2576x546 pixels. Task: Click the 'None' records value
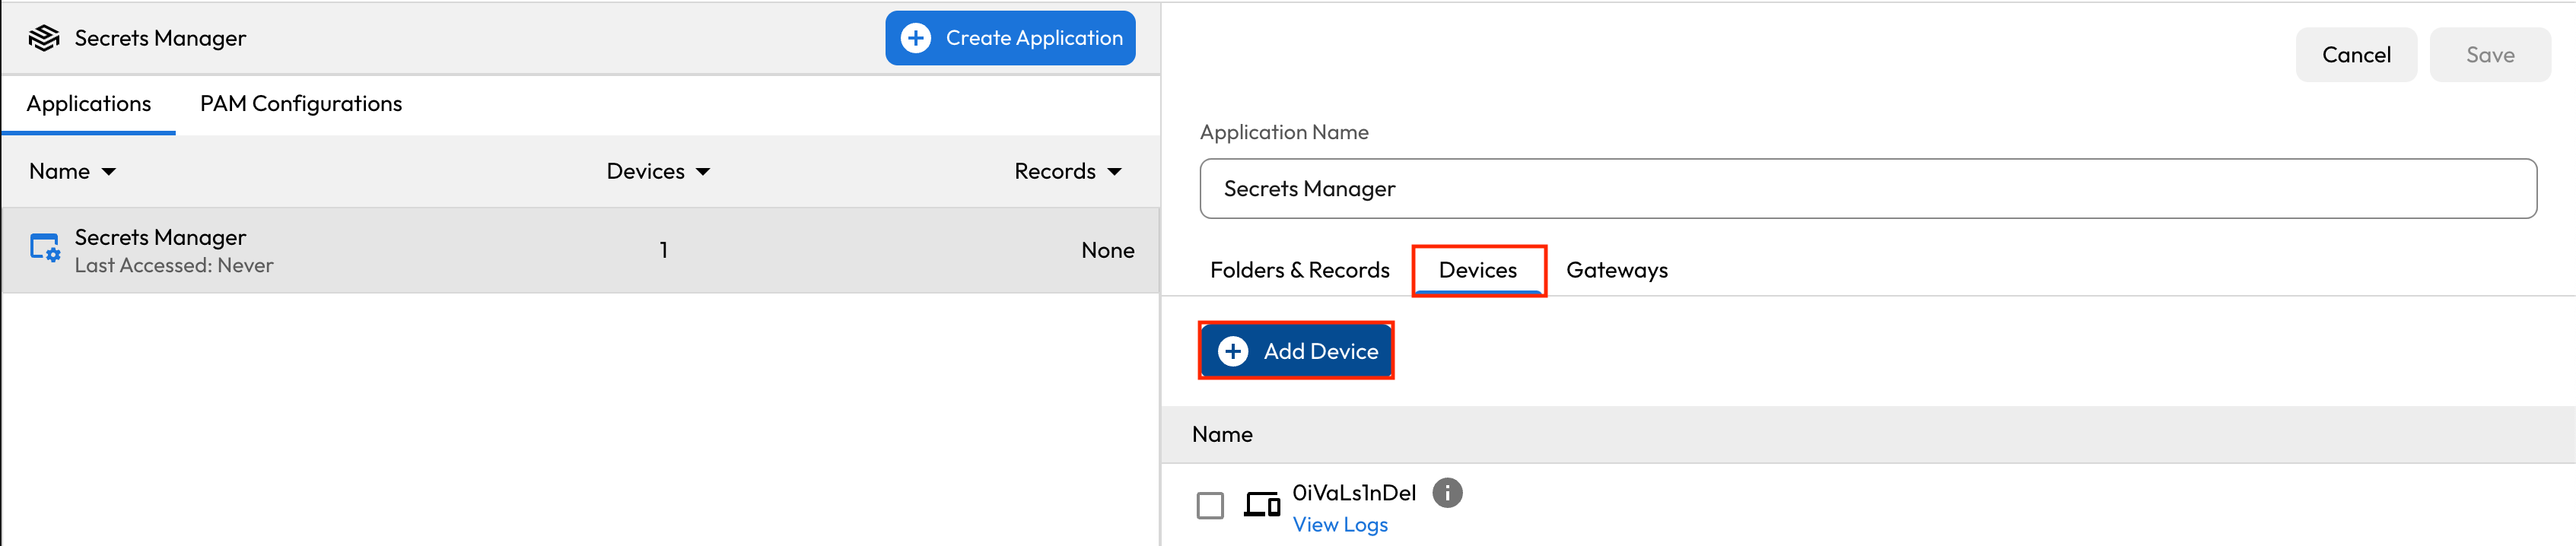pos(1107,250)
